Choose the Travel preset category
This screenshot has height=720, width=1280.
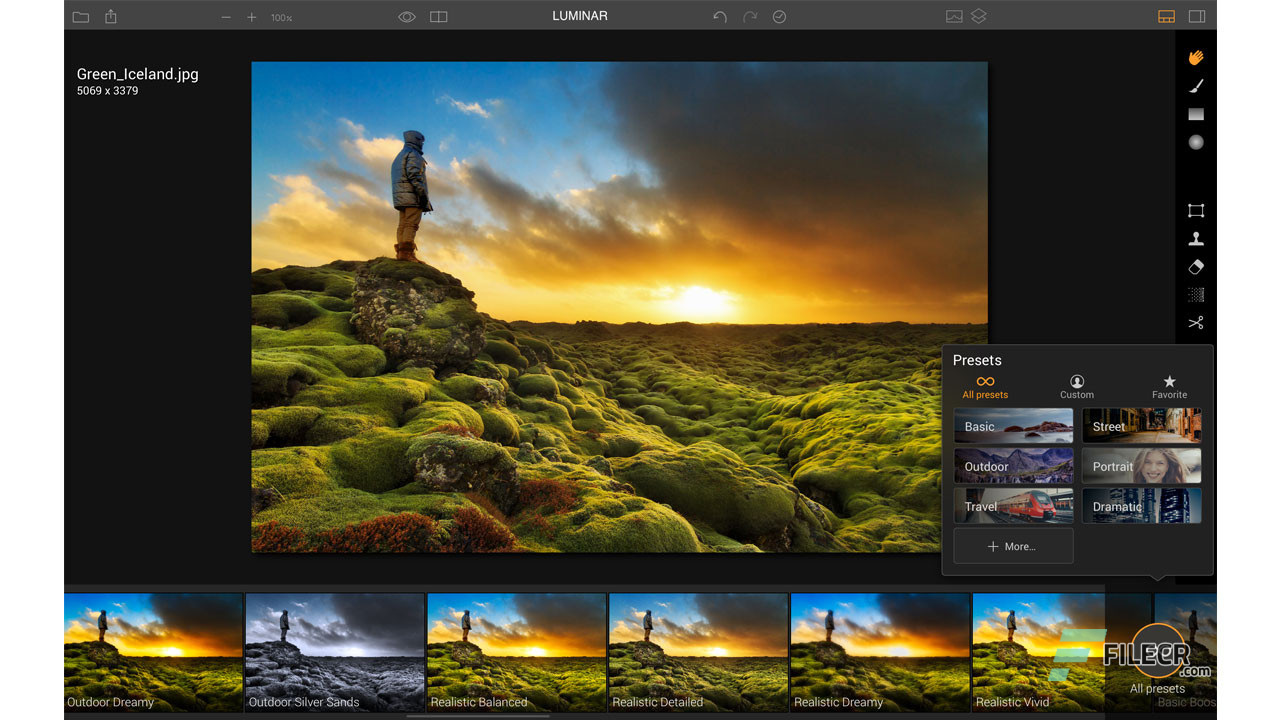1013,506
